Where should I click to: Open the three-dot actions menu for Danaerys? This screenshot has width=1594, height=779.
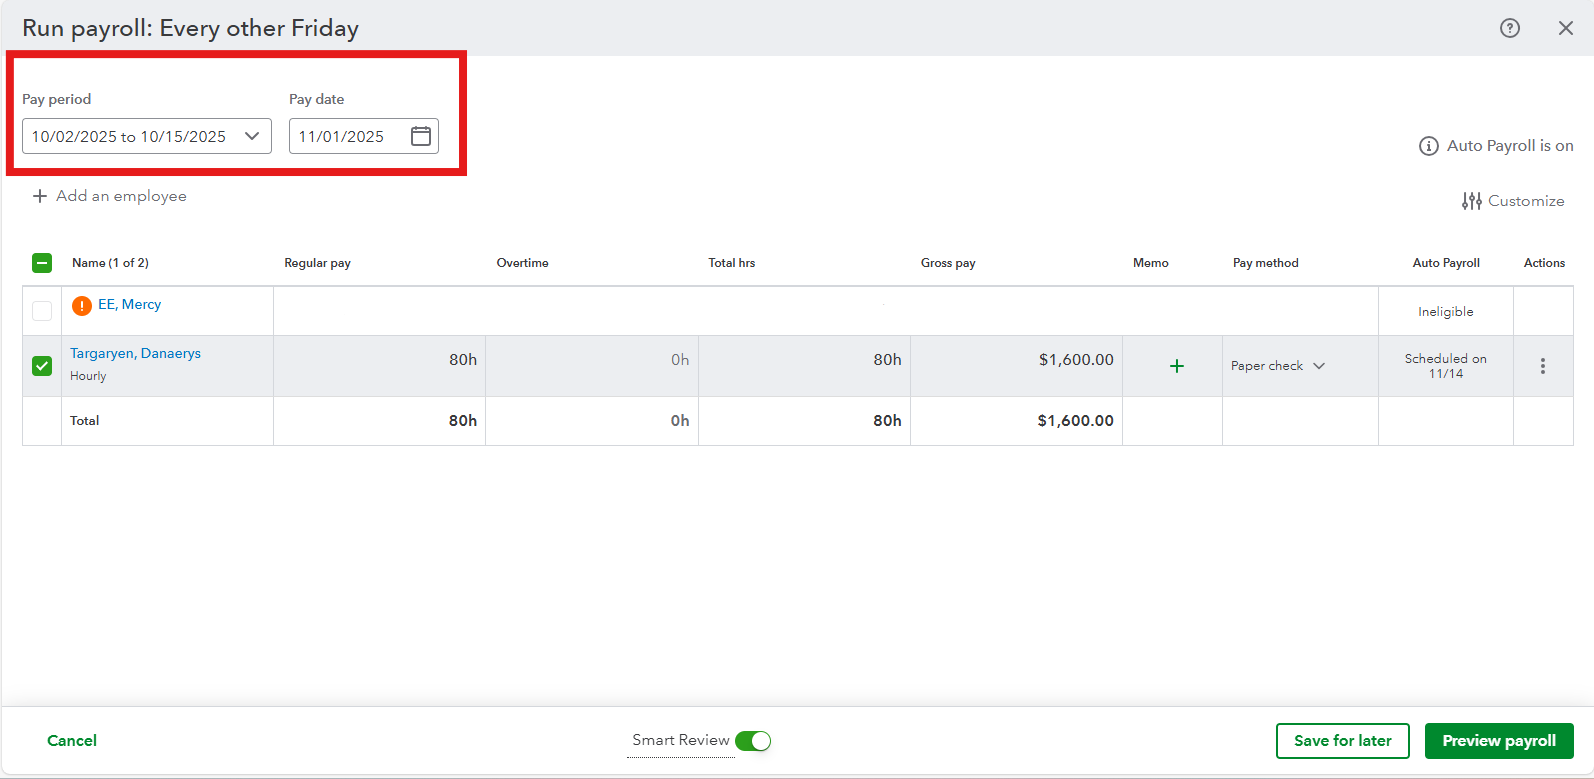click(x=1543, y=366)
